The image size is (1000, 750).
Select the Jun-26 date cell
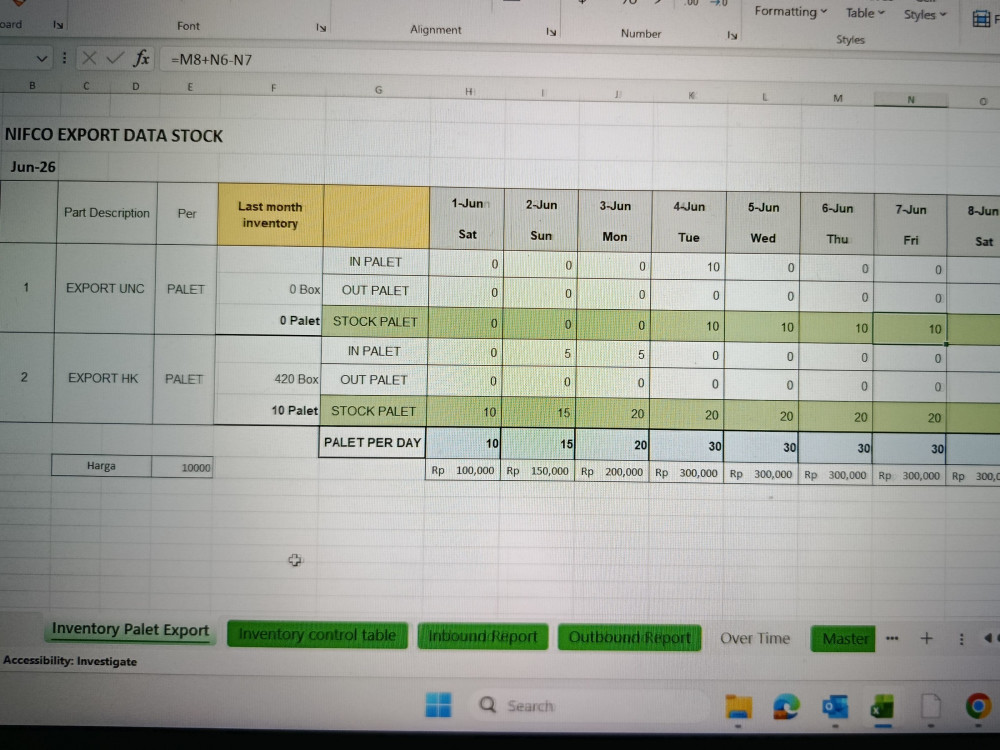(x=33, y=167)
